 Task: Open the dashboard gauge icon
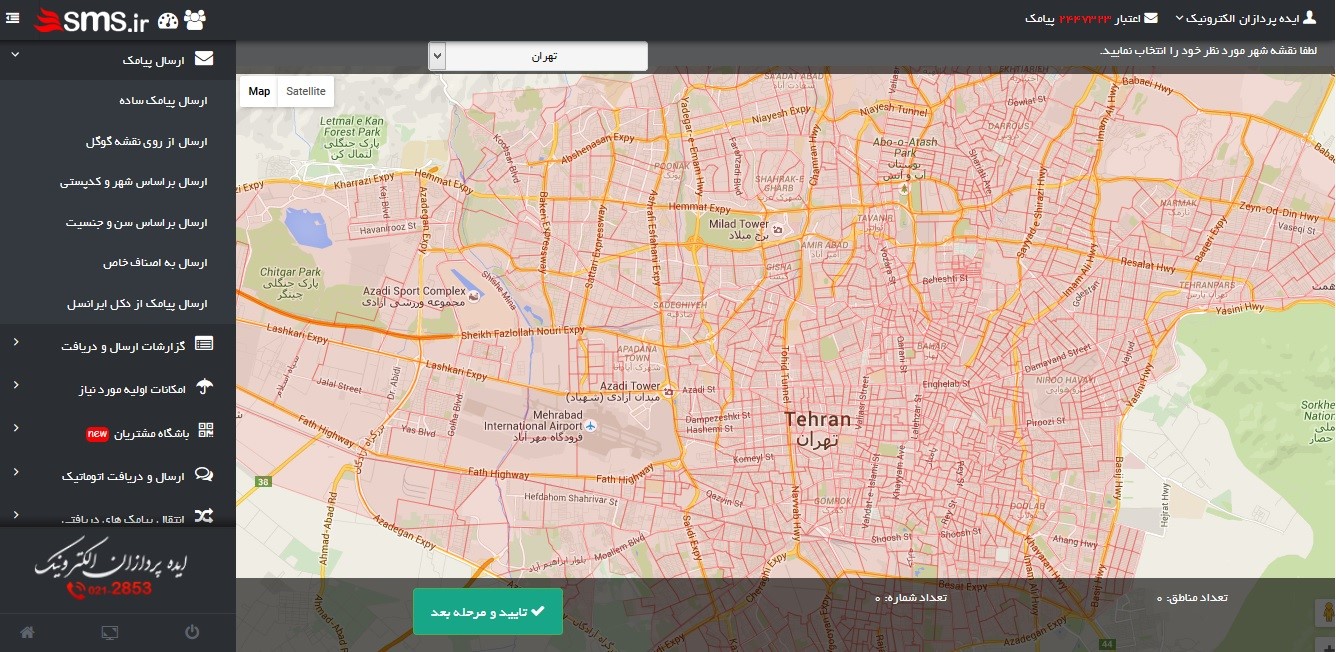(169, 19)
